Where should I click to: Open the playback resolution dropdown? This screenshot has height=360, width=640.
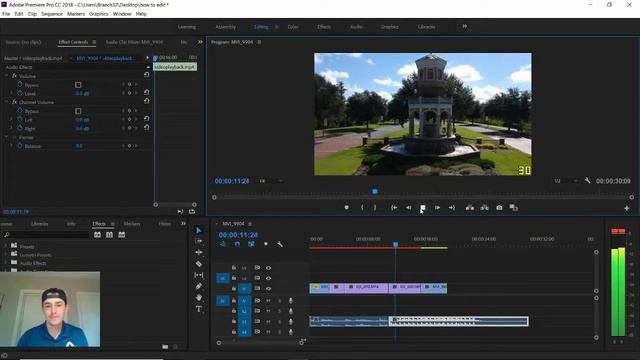566,181
